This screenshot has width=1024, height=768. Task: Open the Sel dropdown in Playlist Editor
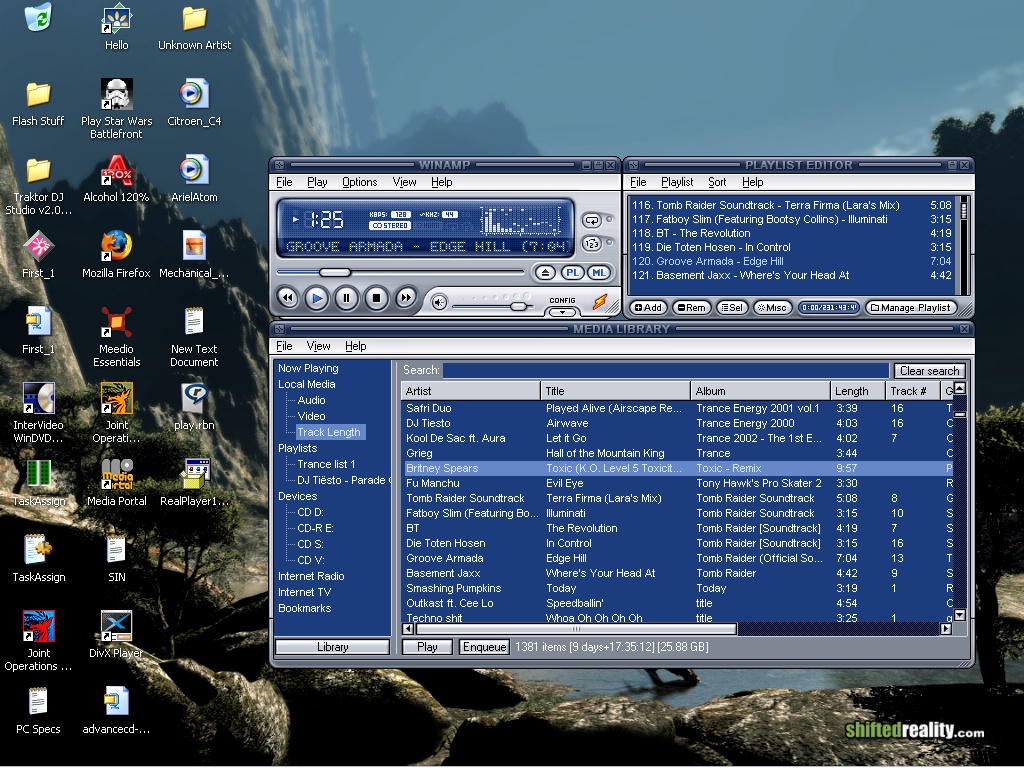pos(732,308)
